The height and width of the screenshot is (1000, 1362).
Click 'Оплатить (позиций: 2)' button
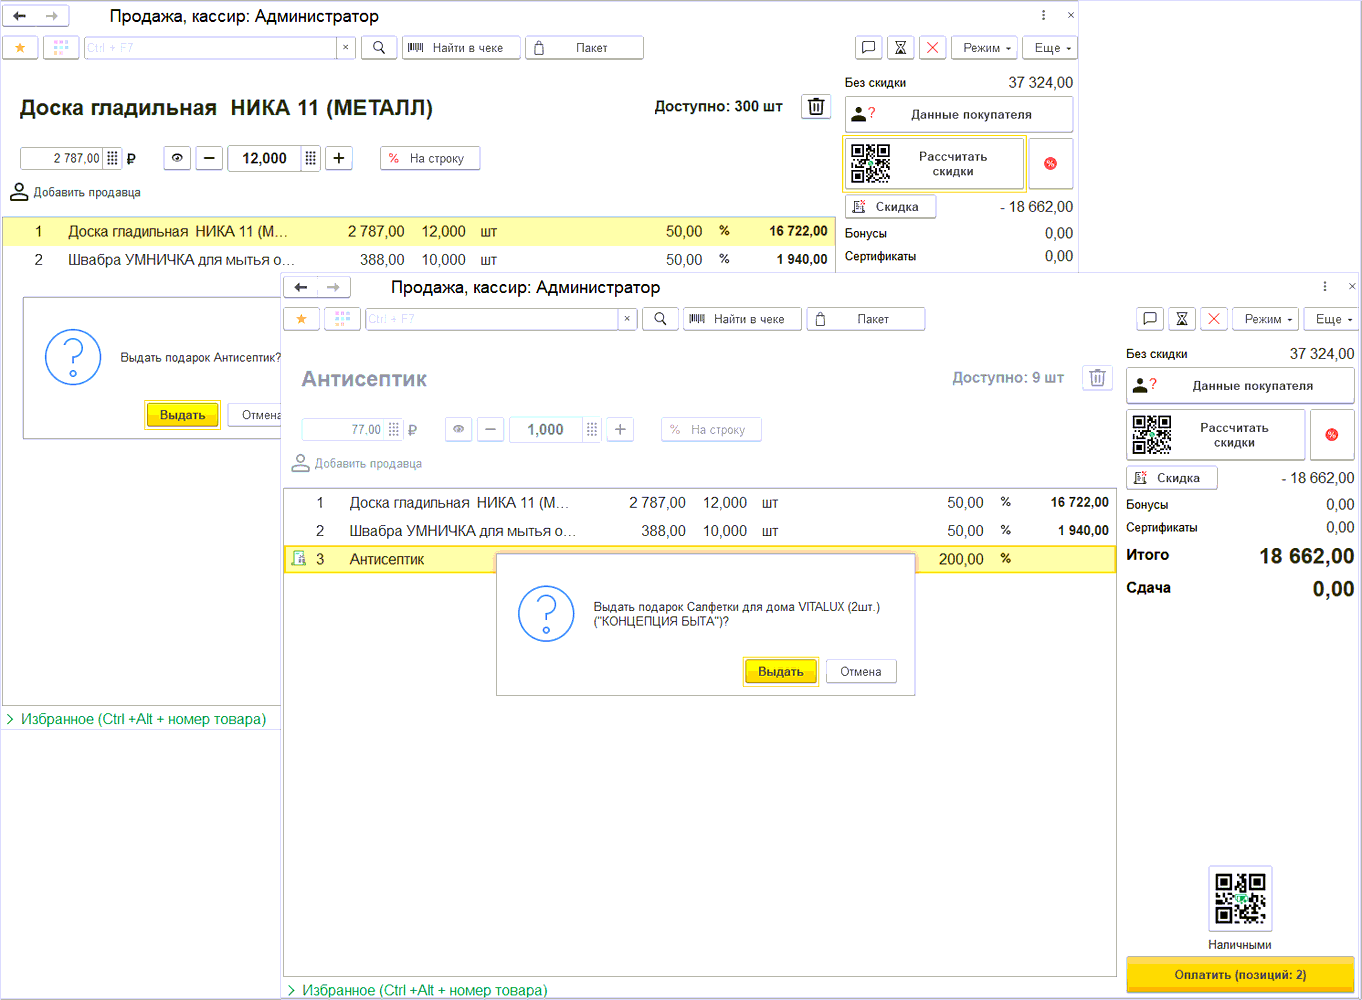[1240, 975]
